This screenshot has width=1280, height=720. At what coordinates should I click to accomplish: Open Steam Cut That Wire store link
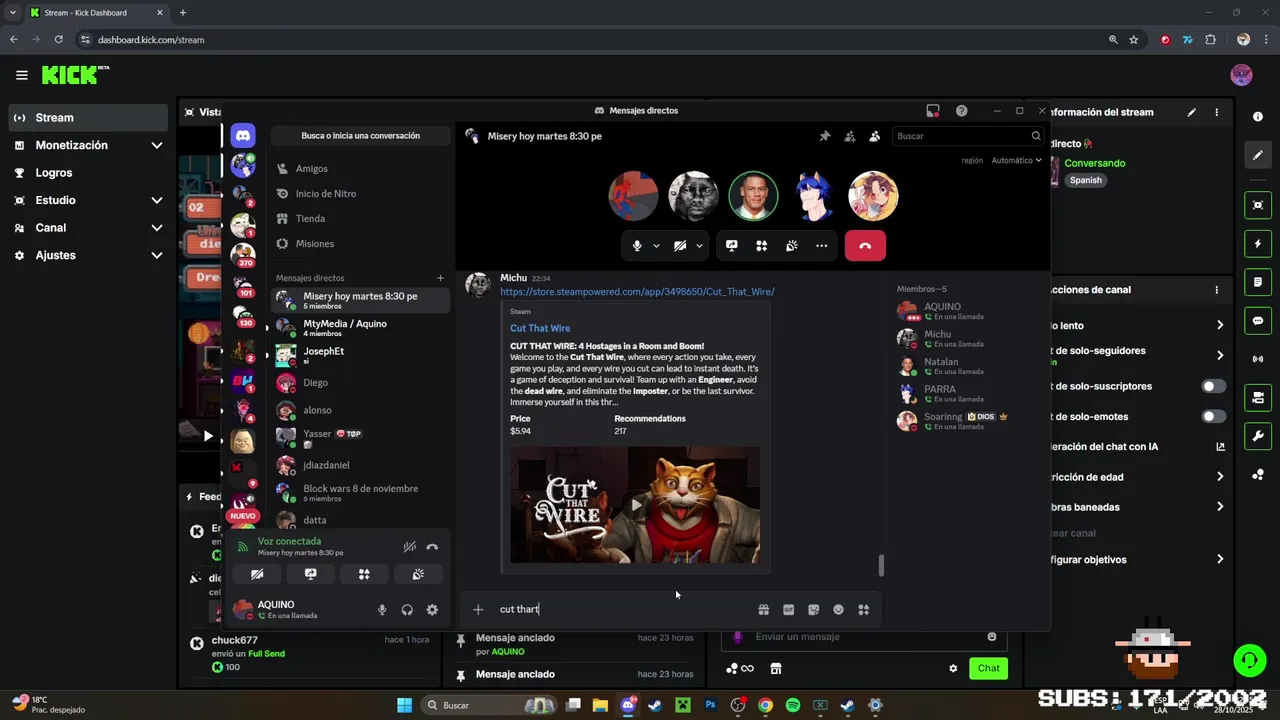point(637,292)
